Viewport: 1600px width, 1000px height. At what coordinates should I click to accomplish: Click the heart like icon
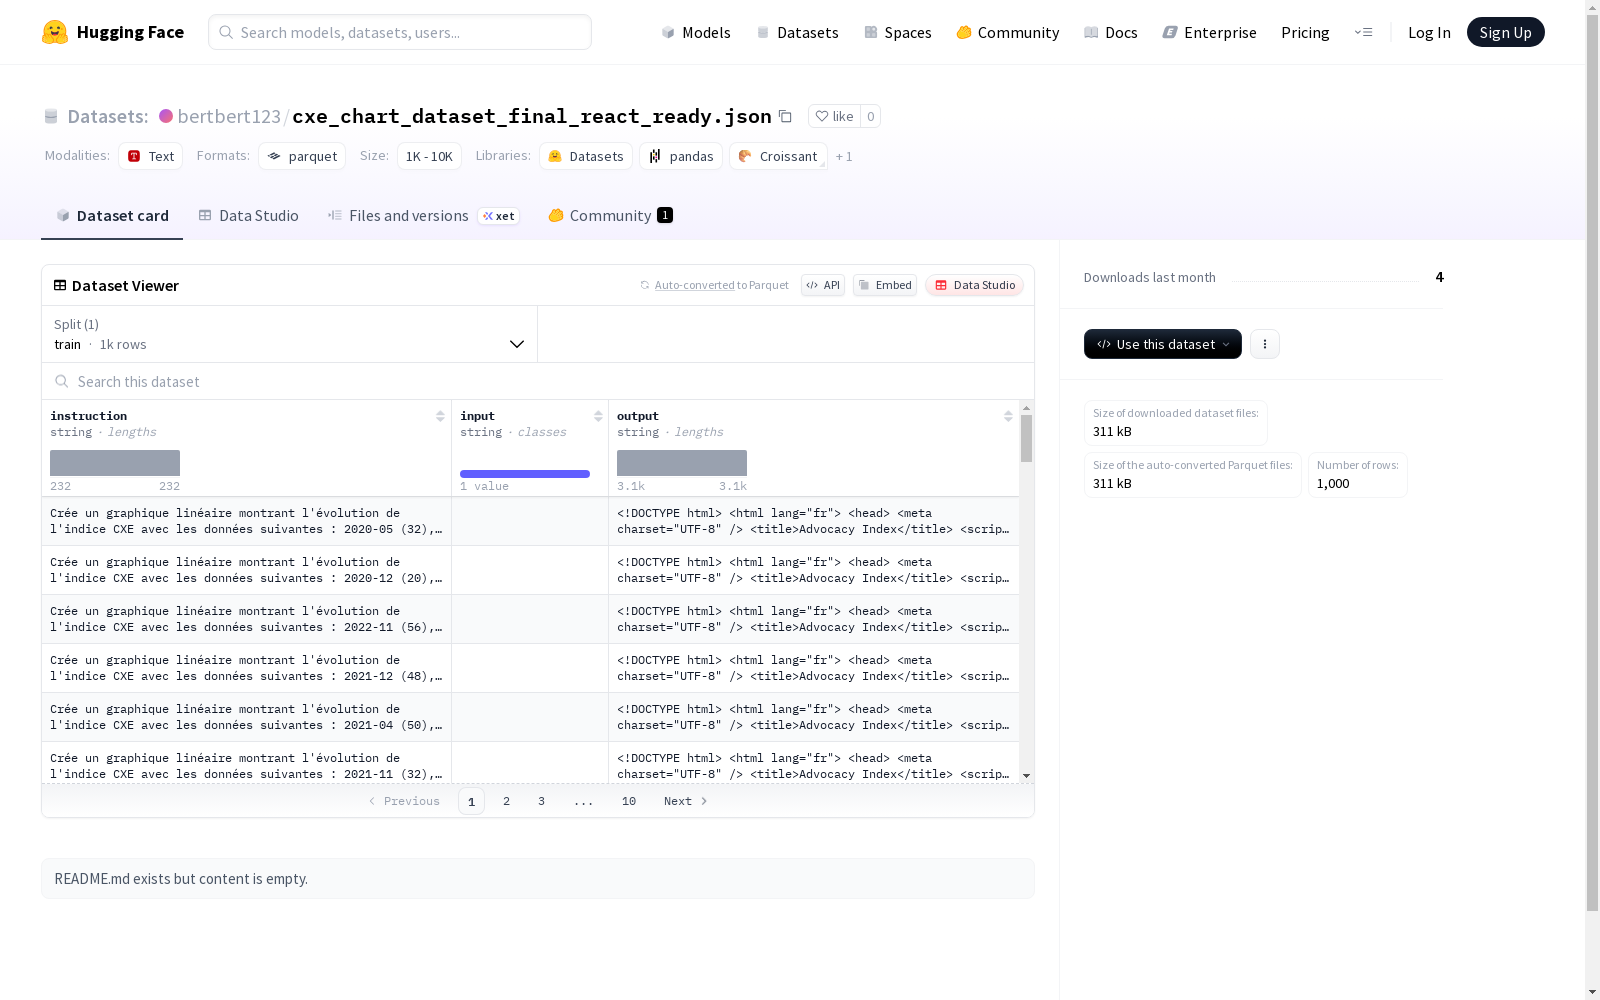pyautogui.click(x=822, y=116)
